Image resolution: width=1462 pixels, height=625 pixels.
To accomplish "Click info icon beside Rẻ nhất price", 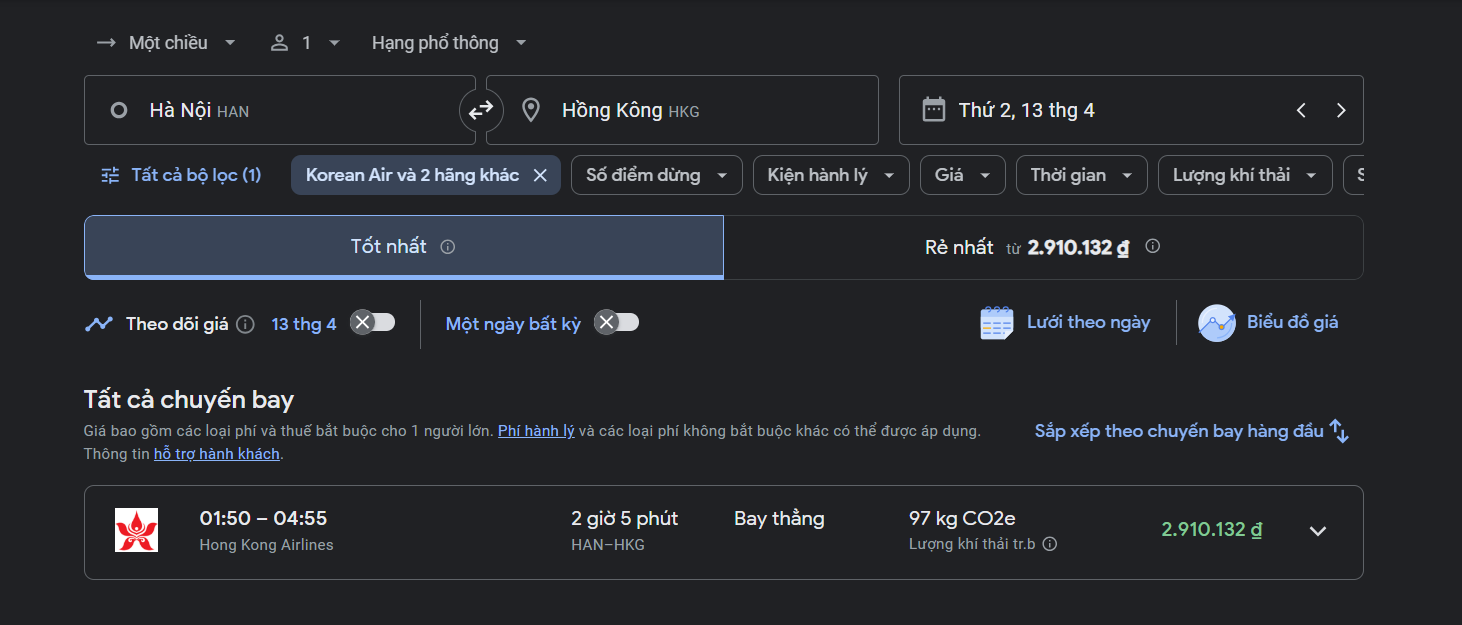I will click(1152, 246).
